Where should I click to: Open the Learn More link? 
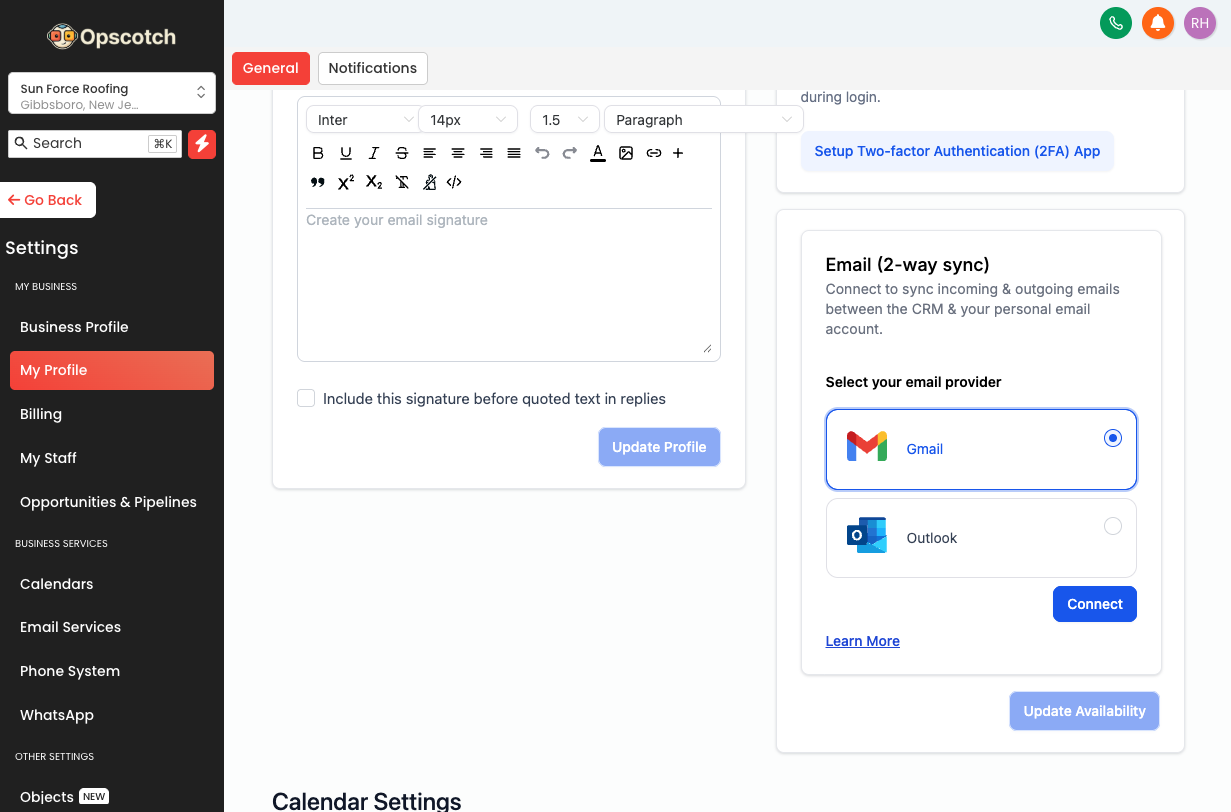click(x=862, y=641)
